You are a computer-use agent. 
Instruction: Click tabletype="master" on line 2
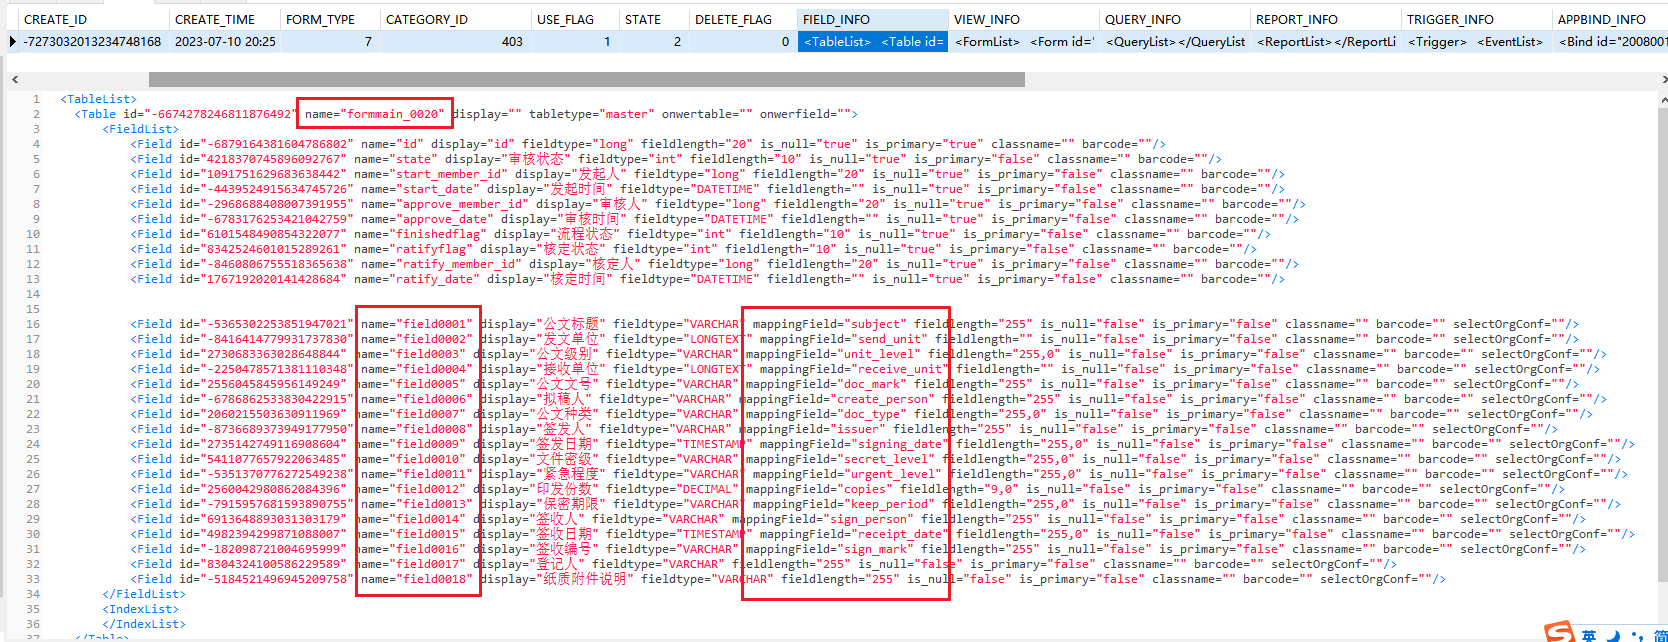coord(592,114)
